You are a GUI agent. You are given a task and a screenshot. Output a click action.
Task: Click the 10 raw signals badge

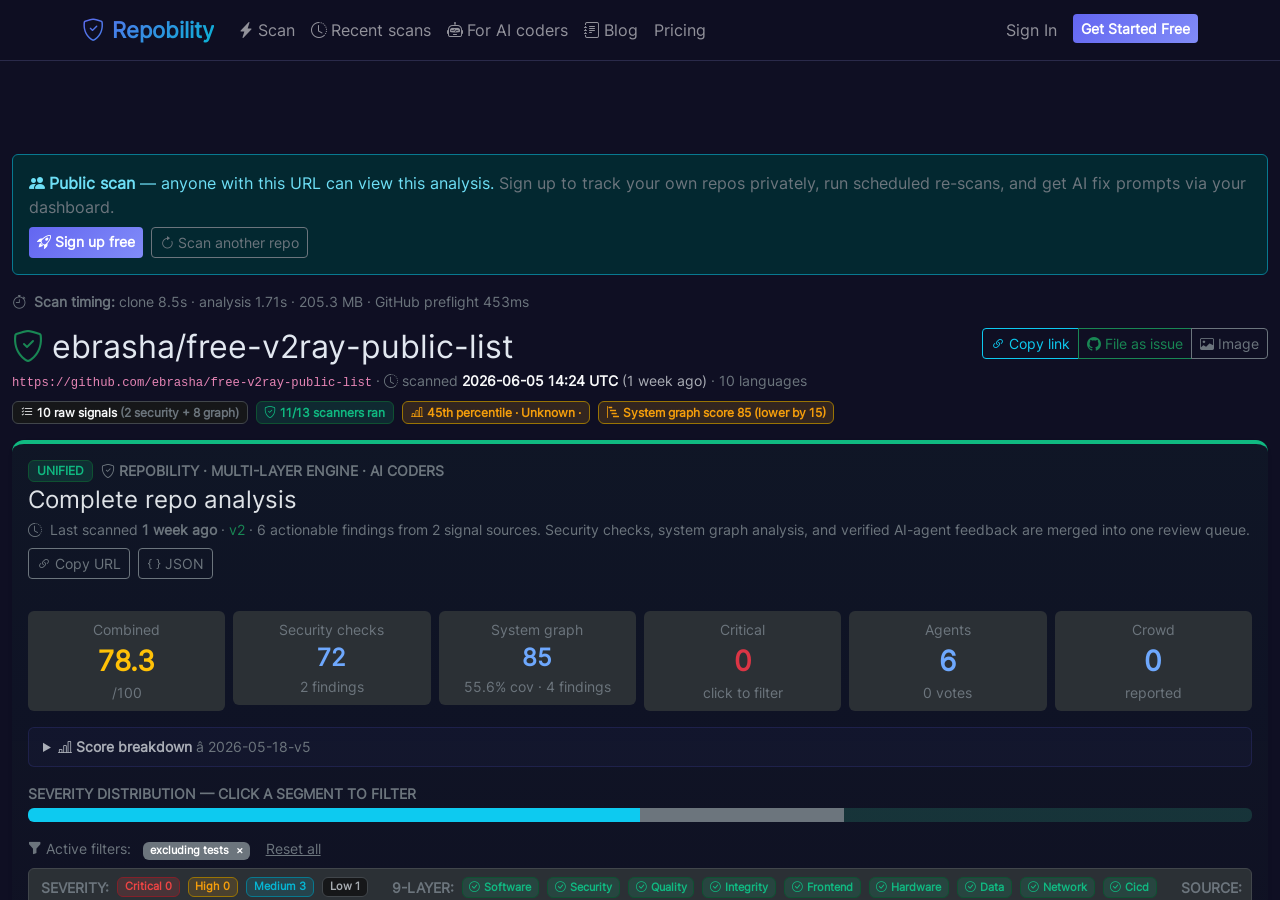click(x=130, y=412)
